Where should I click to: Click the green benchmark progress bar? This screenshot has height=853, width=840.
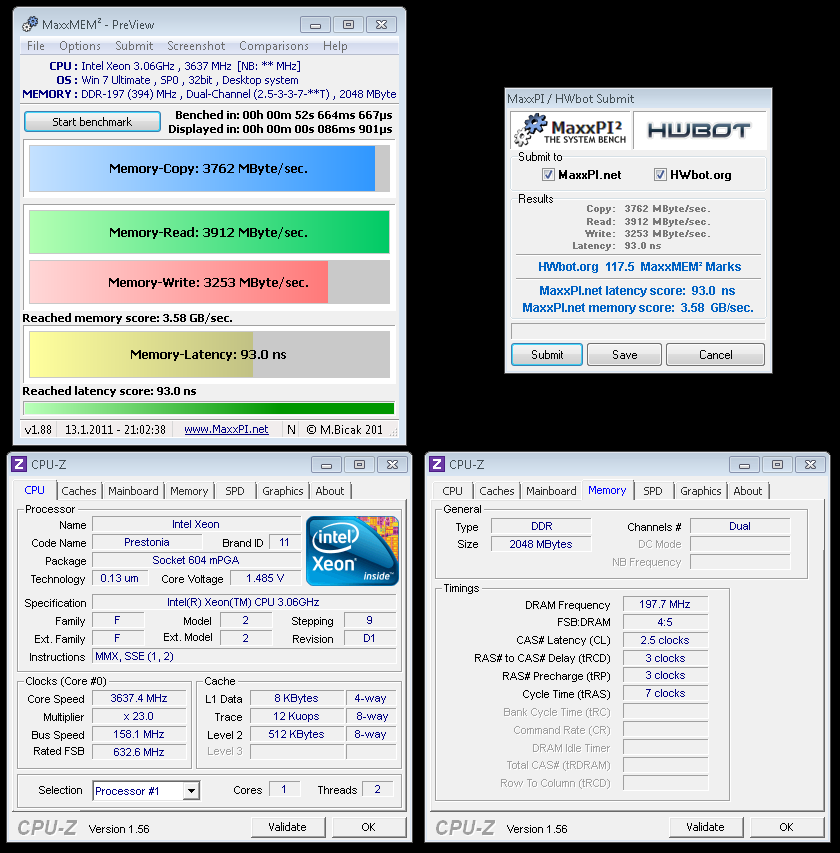209,408
